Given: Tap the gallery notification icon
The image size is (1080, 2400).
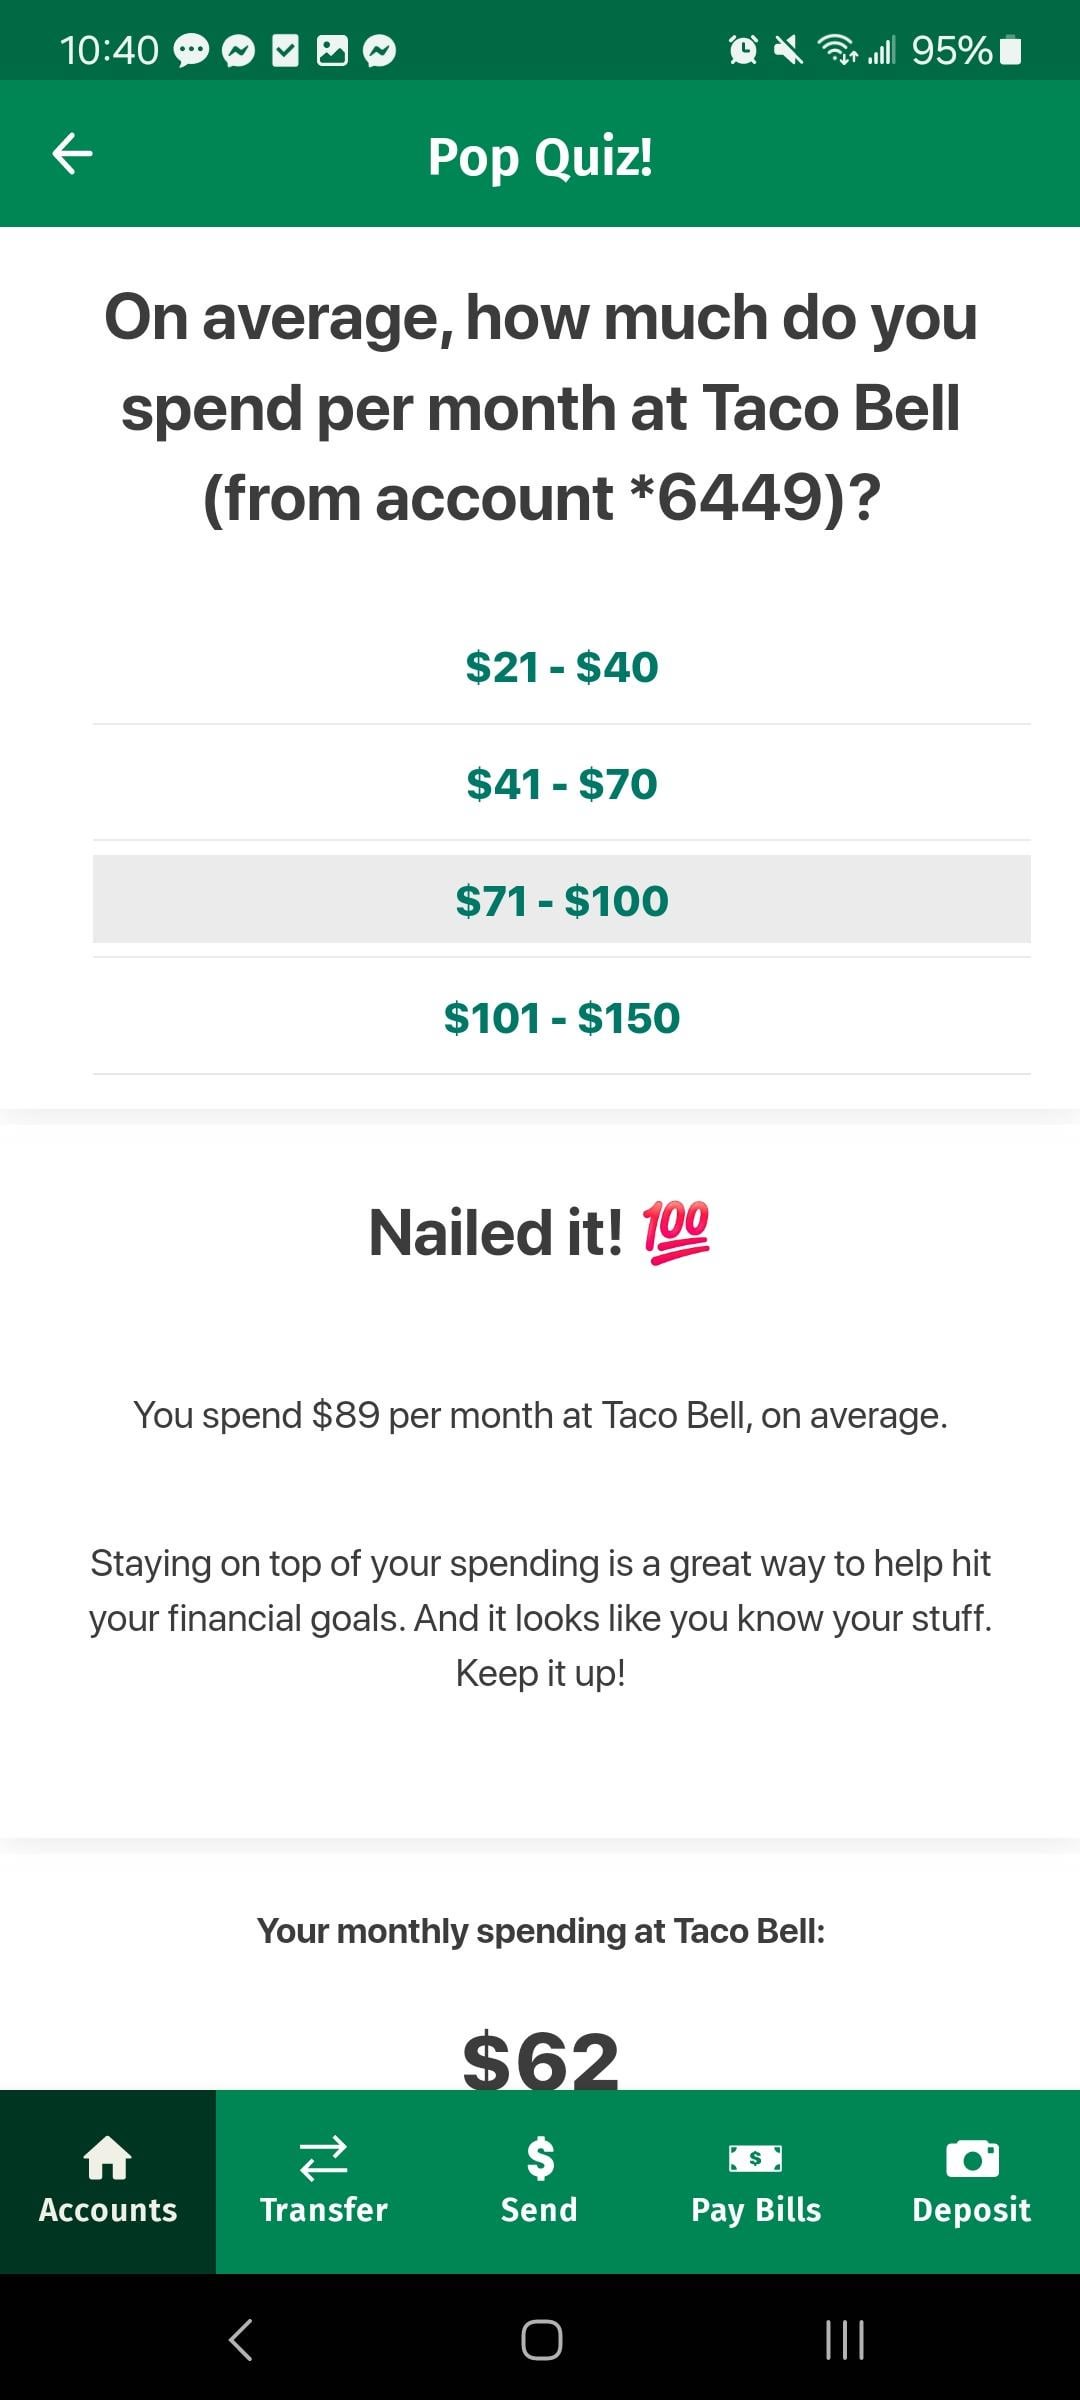Looking at the screenshot, I should [x=332, y=50].
